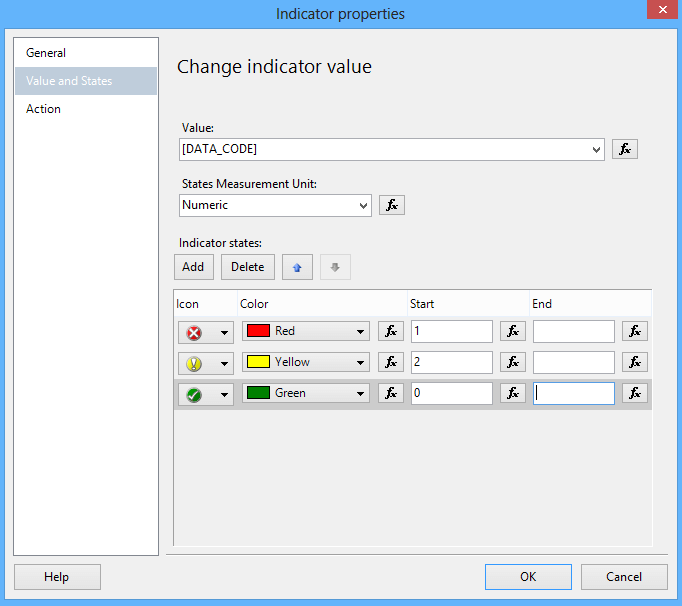Open Start expression editor for Green row
The width and height of the screenshot is (682, 606).
[513, 393]
